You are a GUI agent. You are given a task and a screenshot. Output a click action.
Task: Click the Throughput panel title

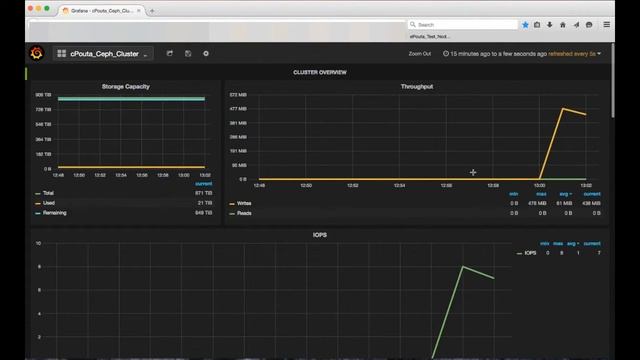pos(417,87)
